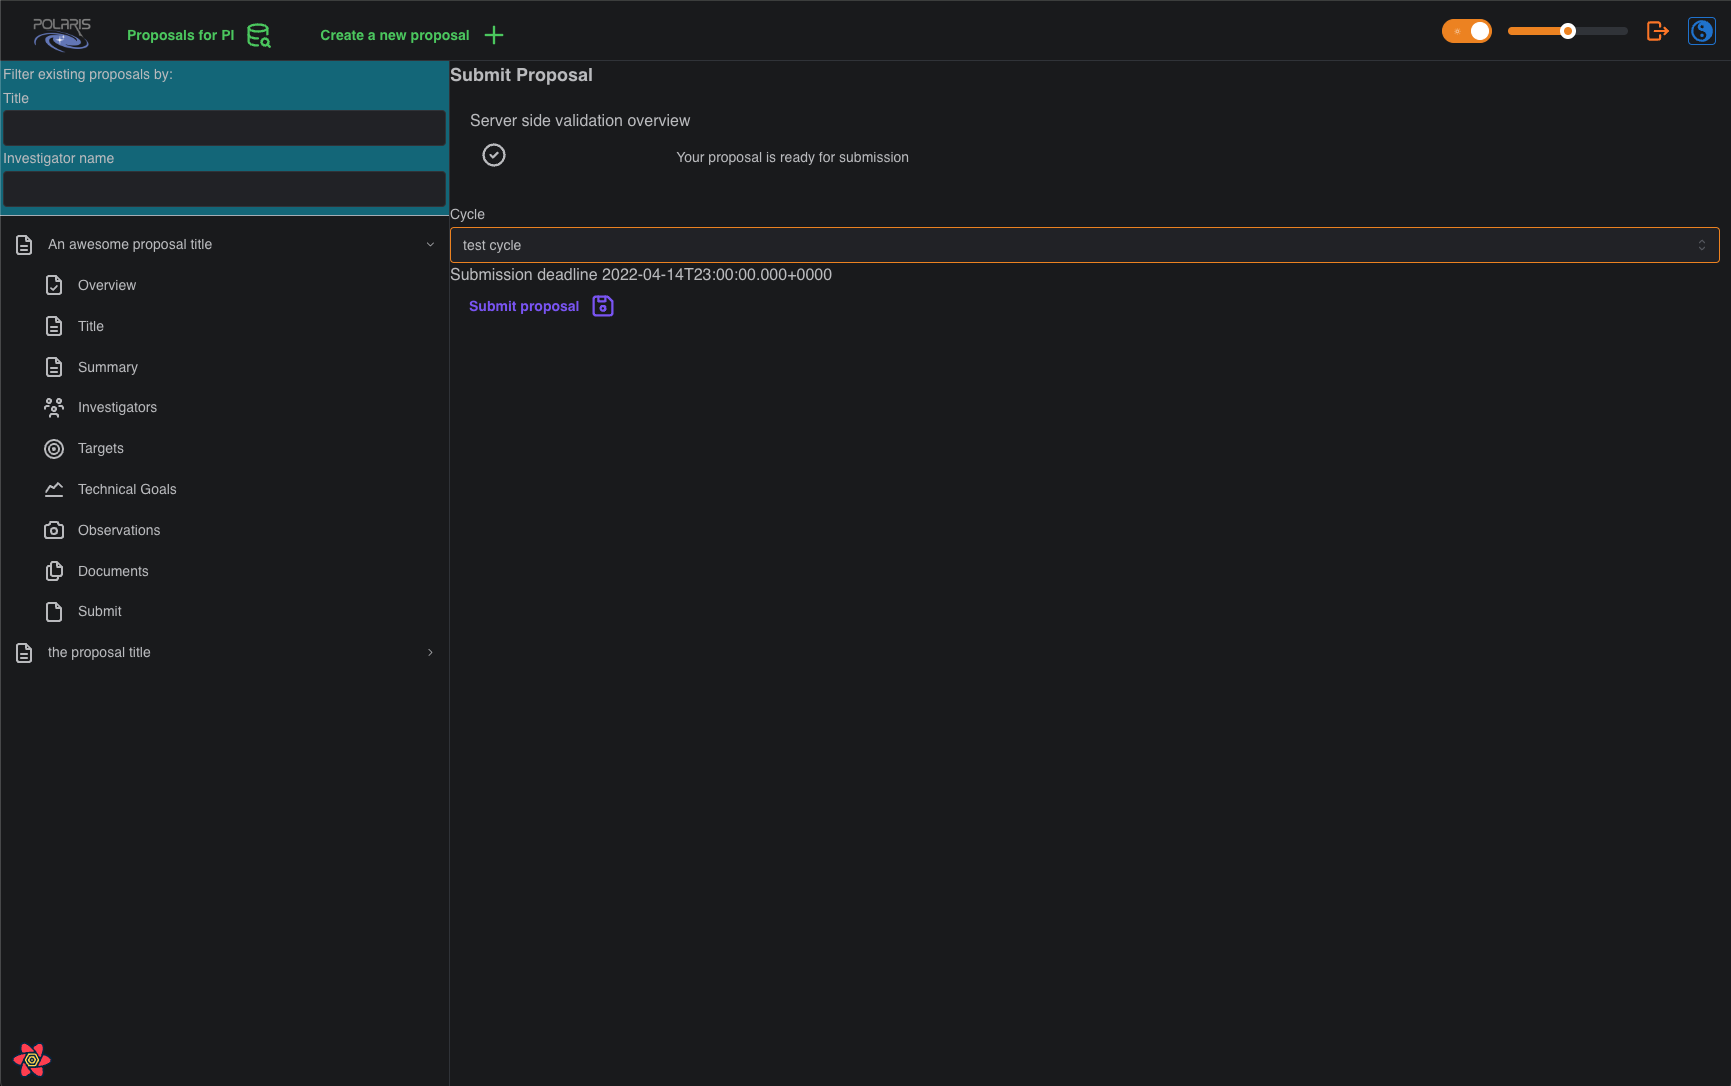The image size is (1731, 1086).
Task: Click the Submit blank page icon
Action: pos(54,612)
